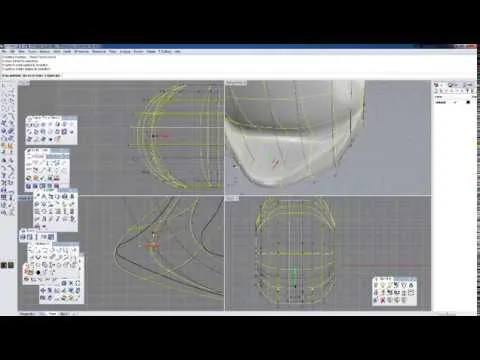Image resolution: width=480 pixels, height=360 pixels.
Task: Click the black layer color swatch
Action: click(x=468, y=102)
